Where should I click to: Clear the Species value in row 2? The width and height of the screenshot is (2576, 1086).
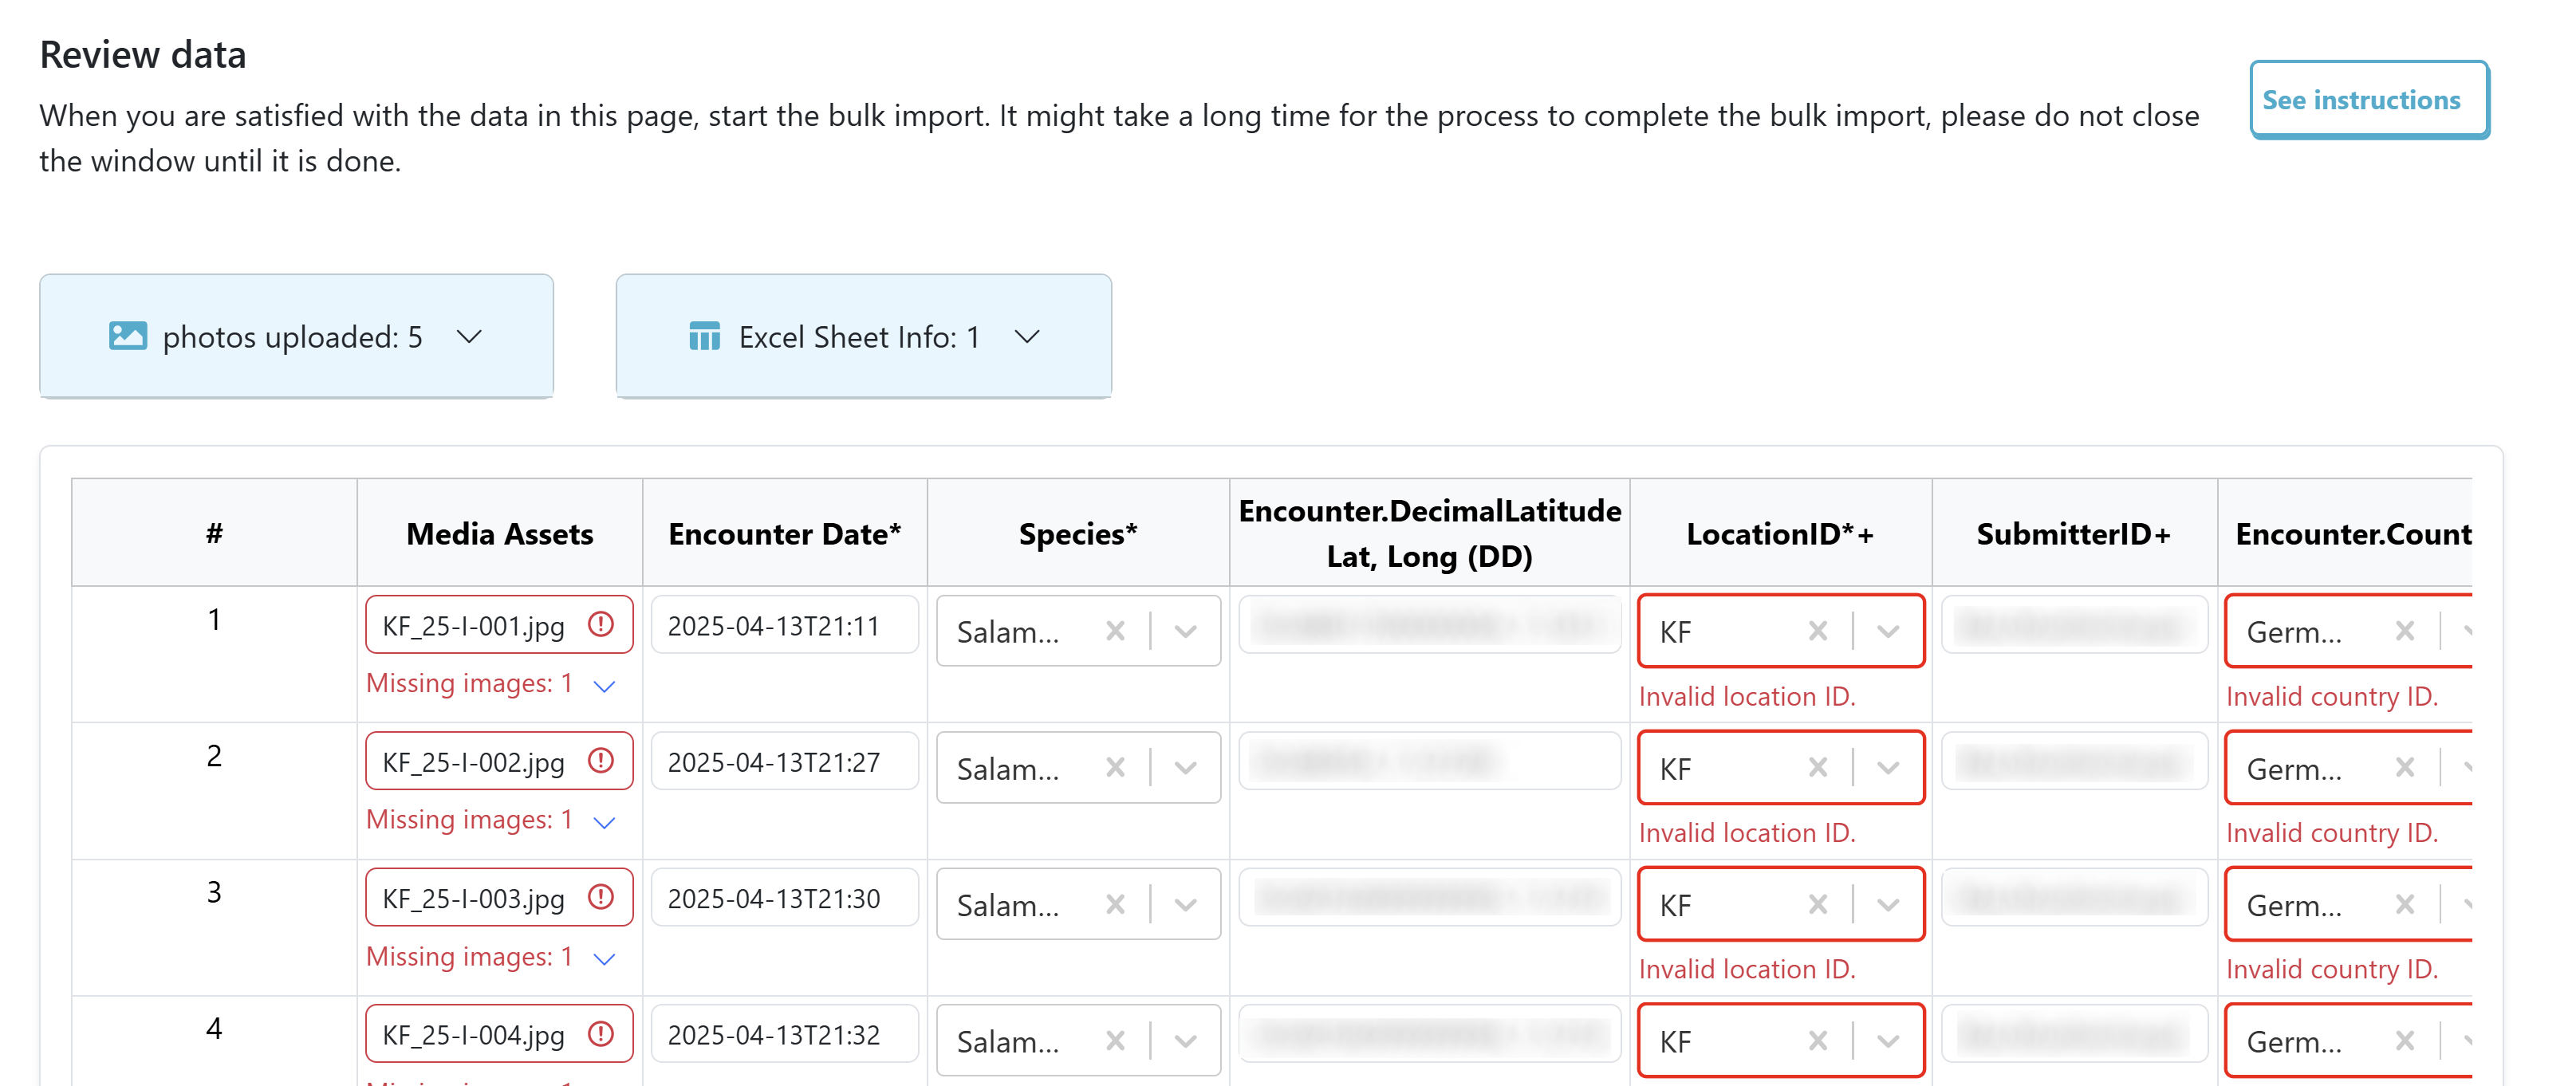pos(1115,768)
